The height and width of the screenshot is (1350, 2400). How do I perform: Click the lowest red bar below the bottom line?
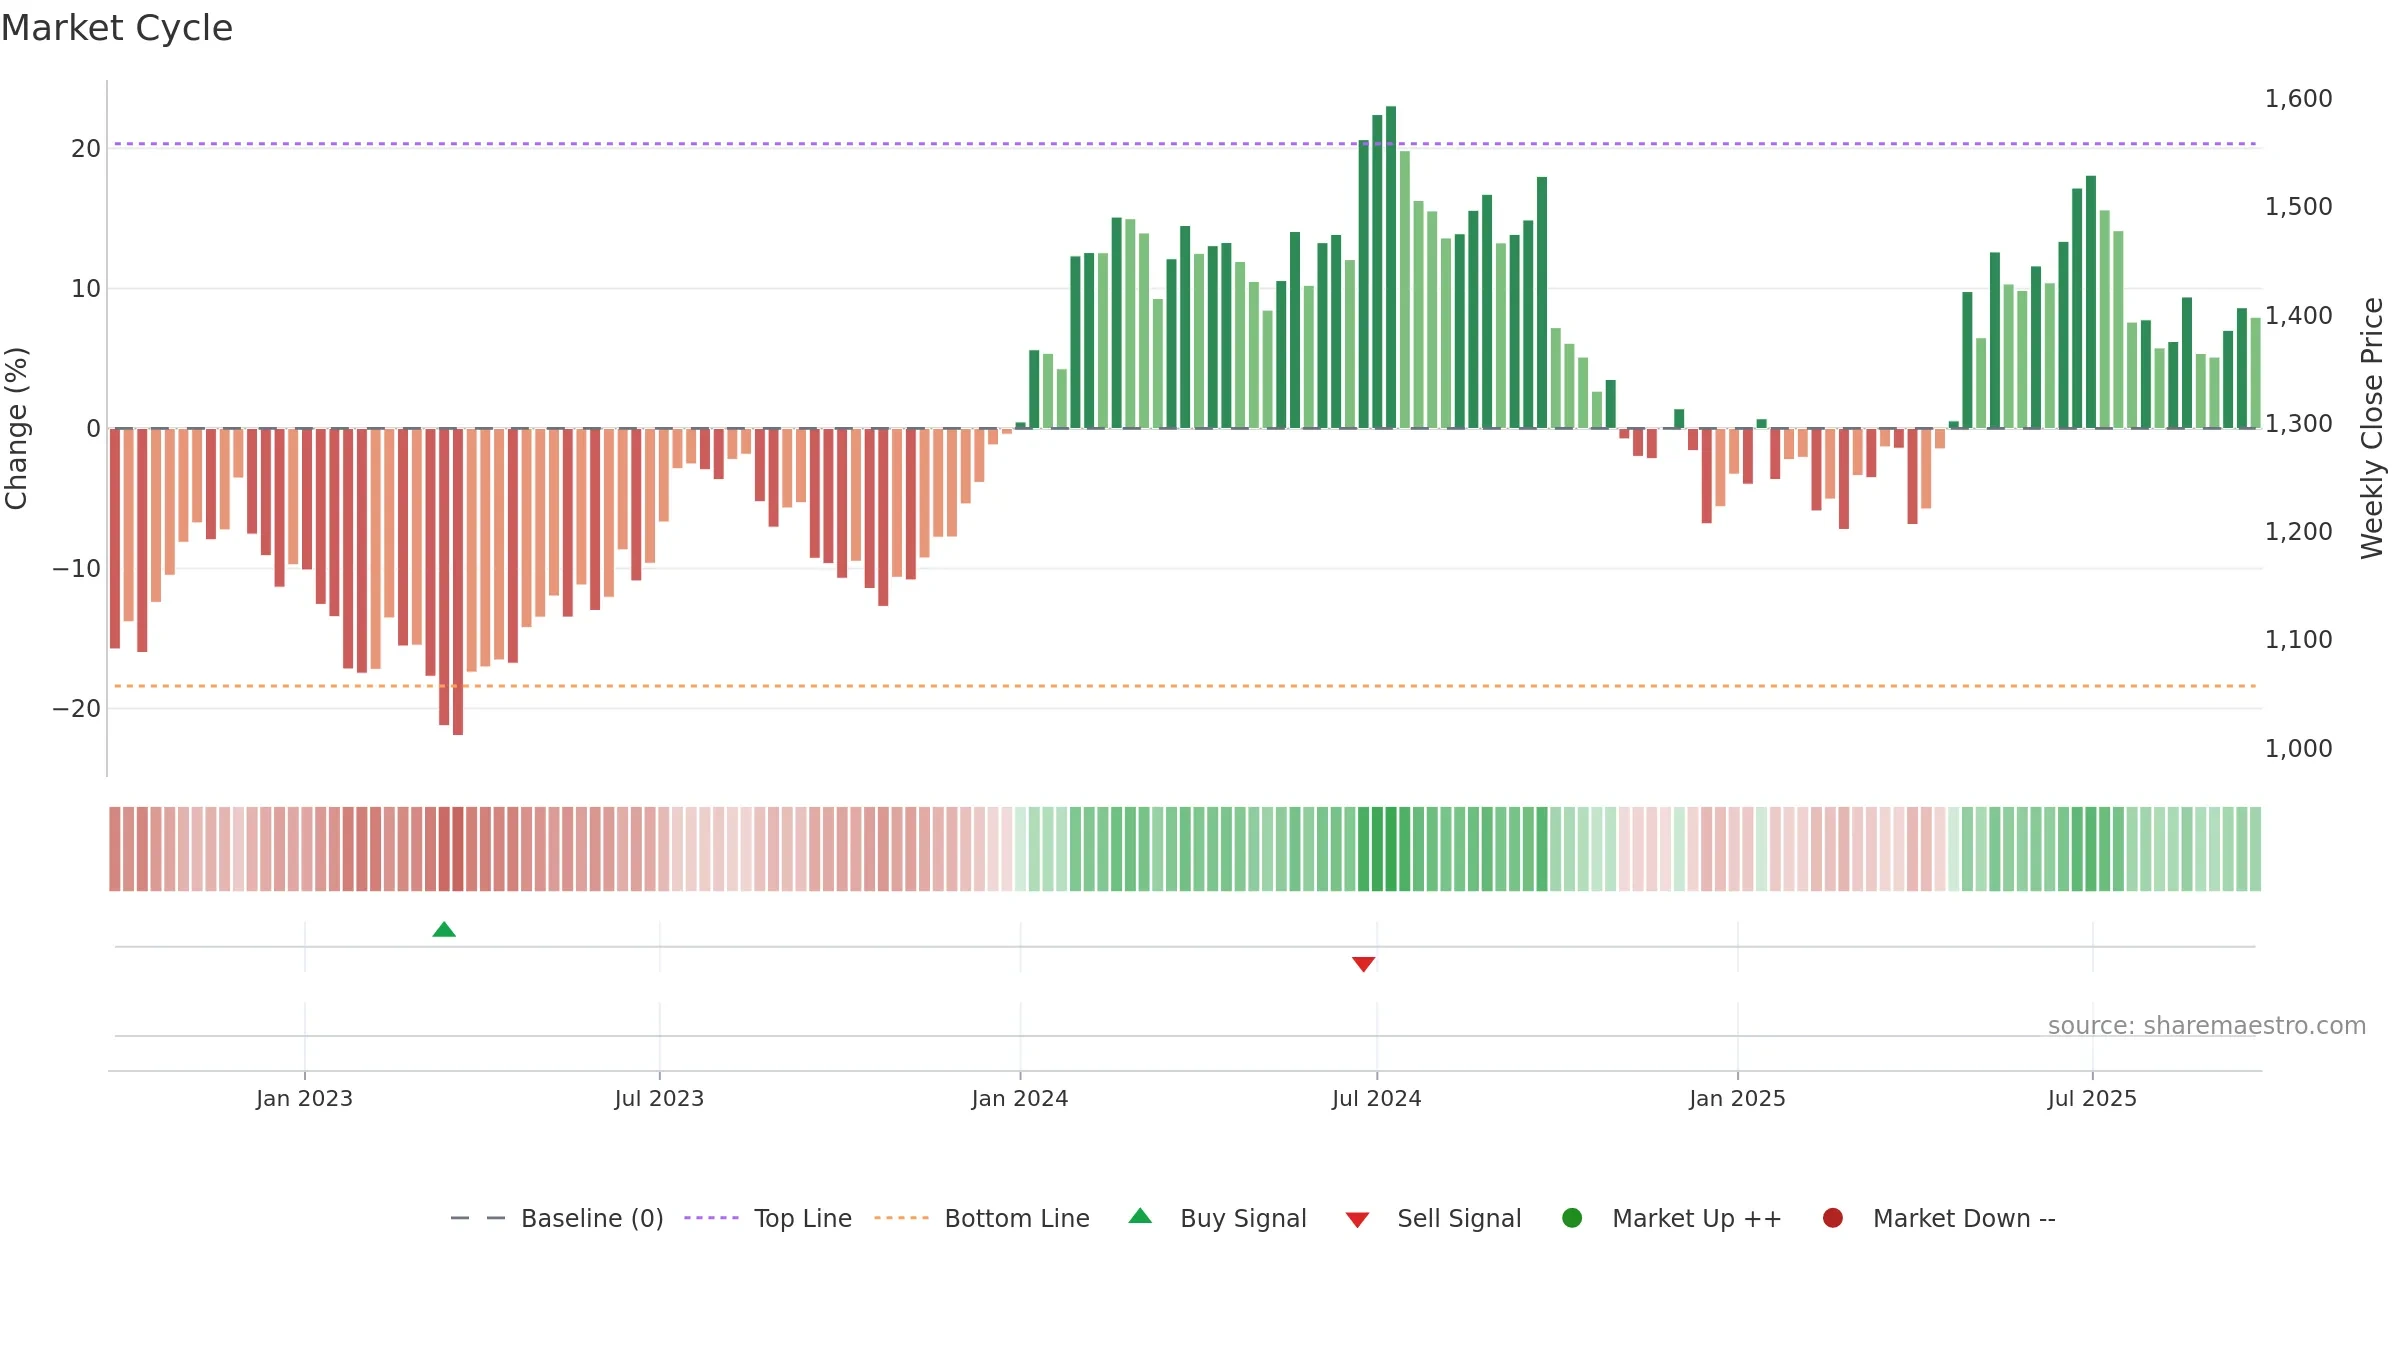tap(458, 582)
